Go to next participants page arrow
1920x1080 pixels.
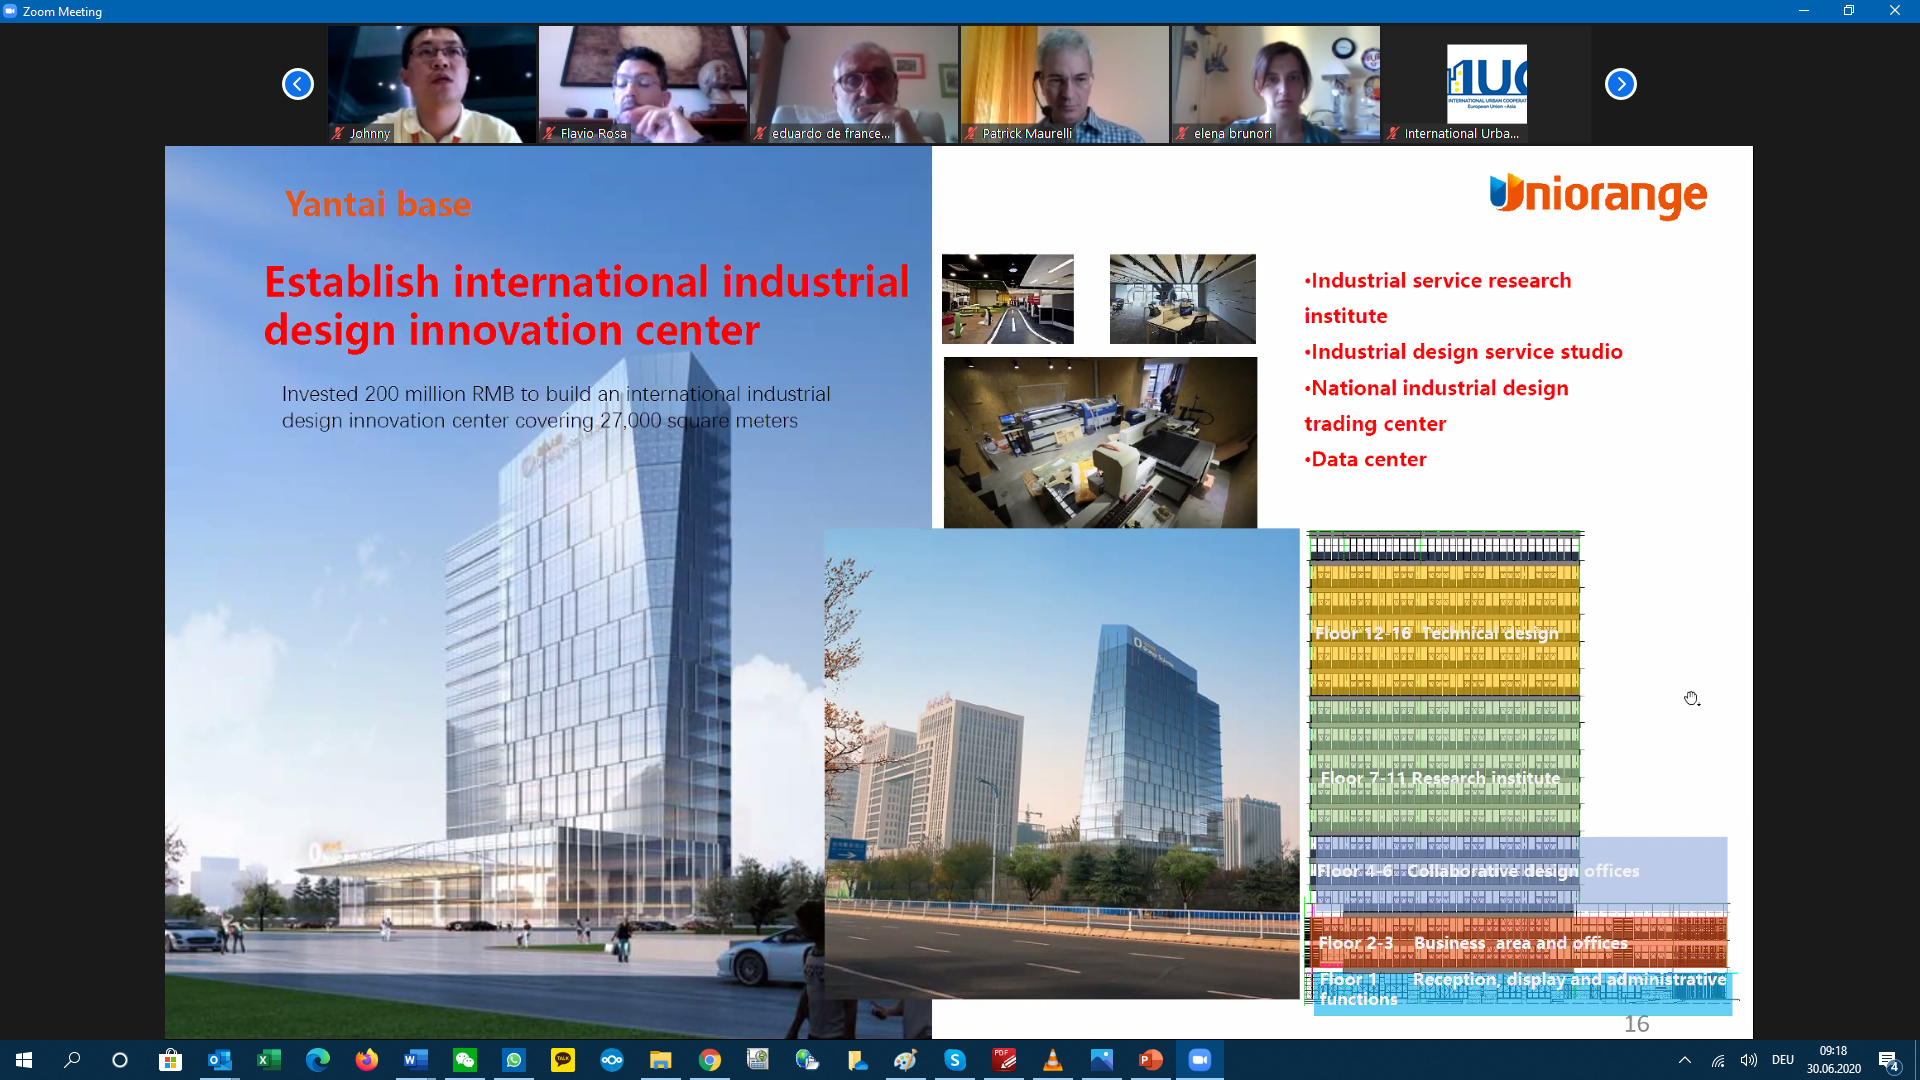coord(1620,84)
